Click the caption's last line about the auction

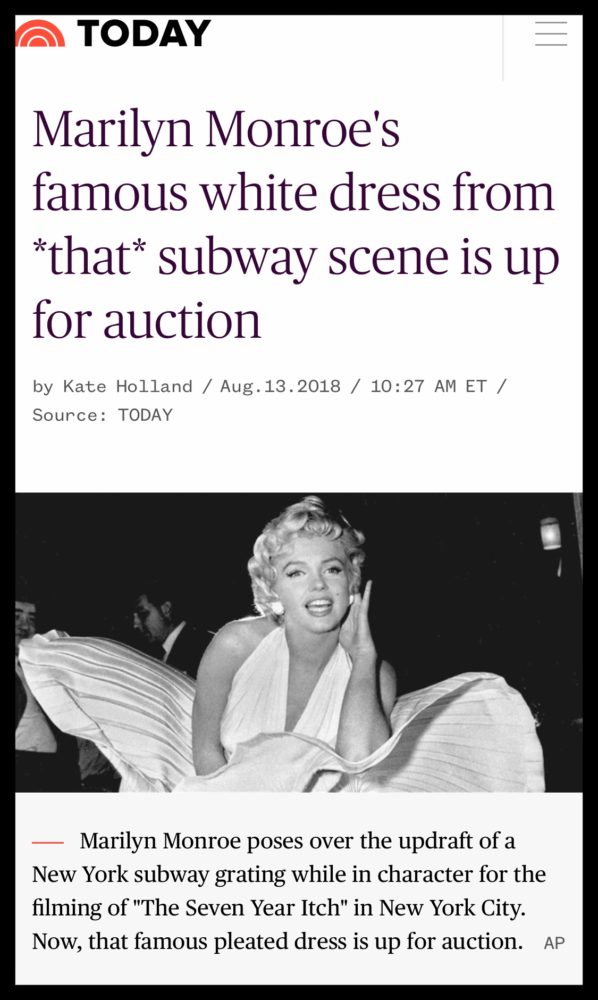(277, 941)
